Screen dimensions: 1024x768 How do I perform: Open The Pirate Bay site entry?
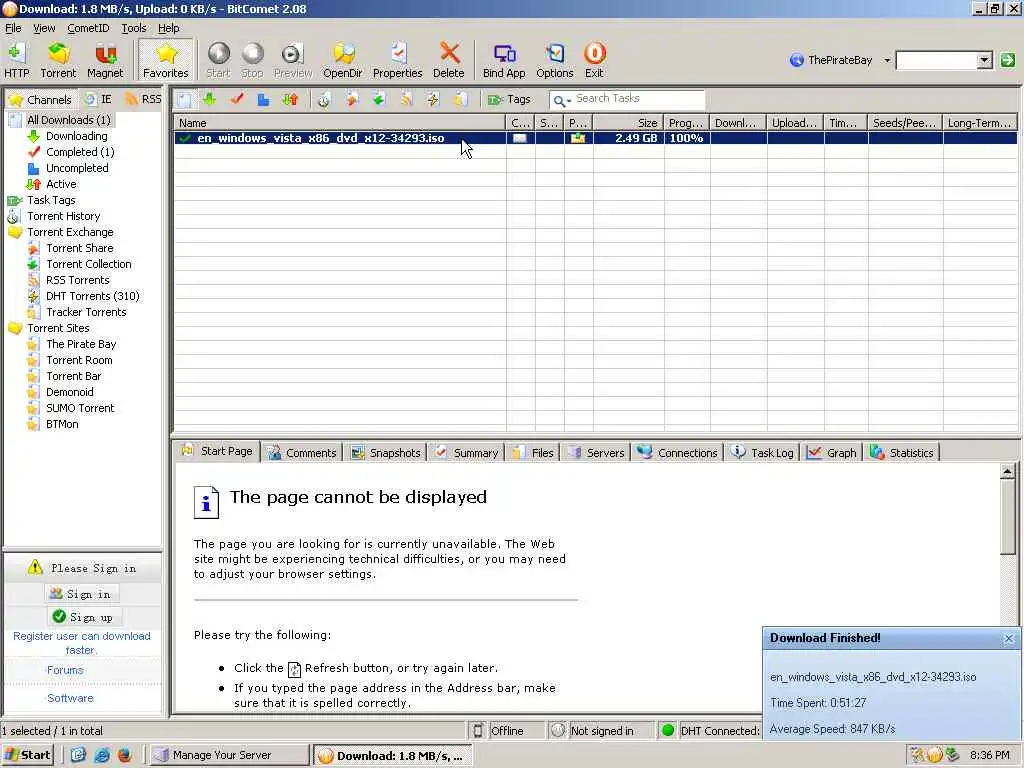click(81, 344)
